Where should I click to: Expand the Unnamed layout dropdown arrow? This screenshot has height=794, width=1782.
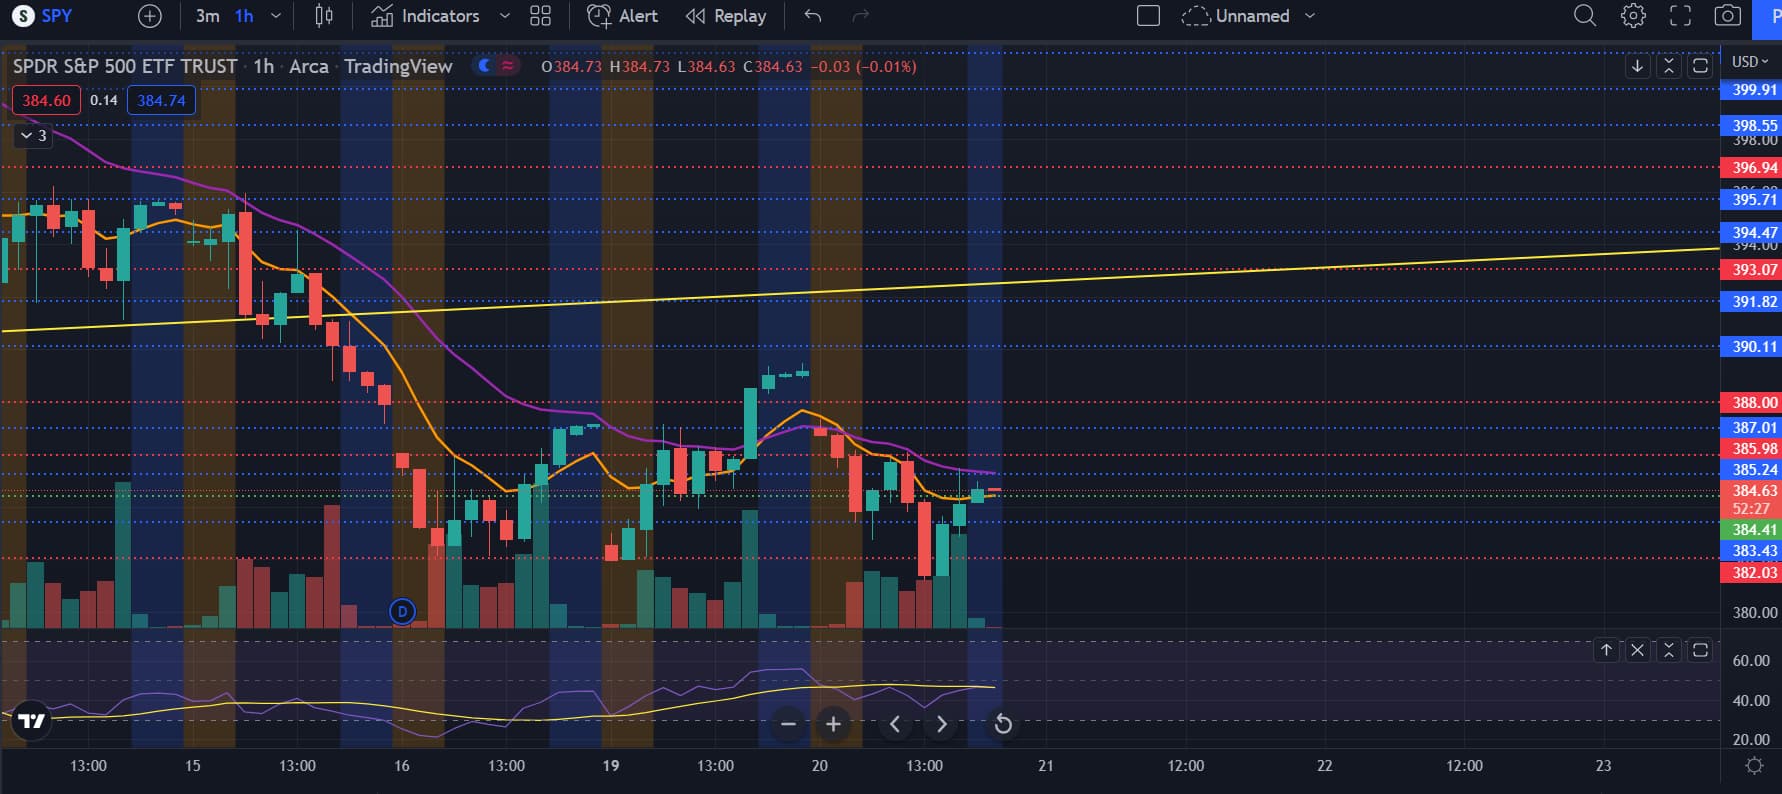1310,16
